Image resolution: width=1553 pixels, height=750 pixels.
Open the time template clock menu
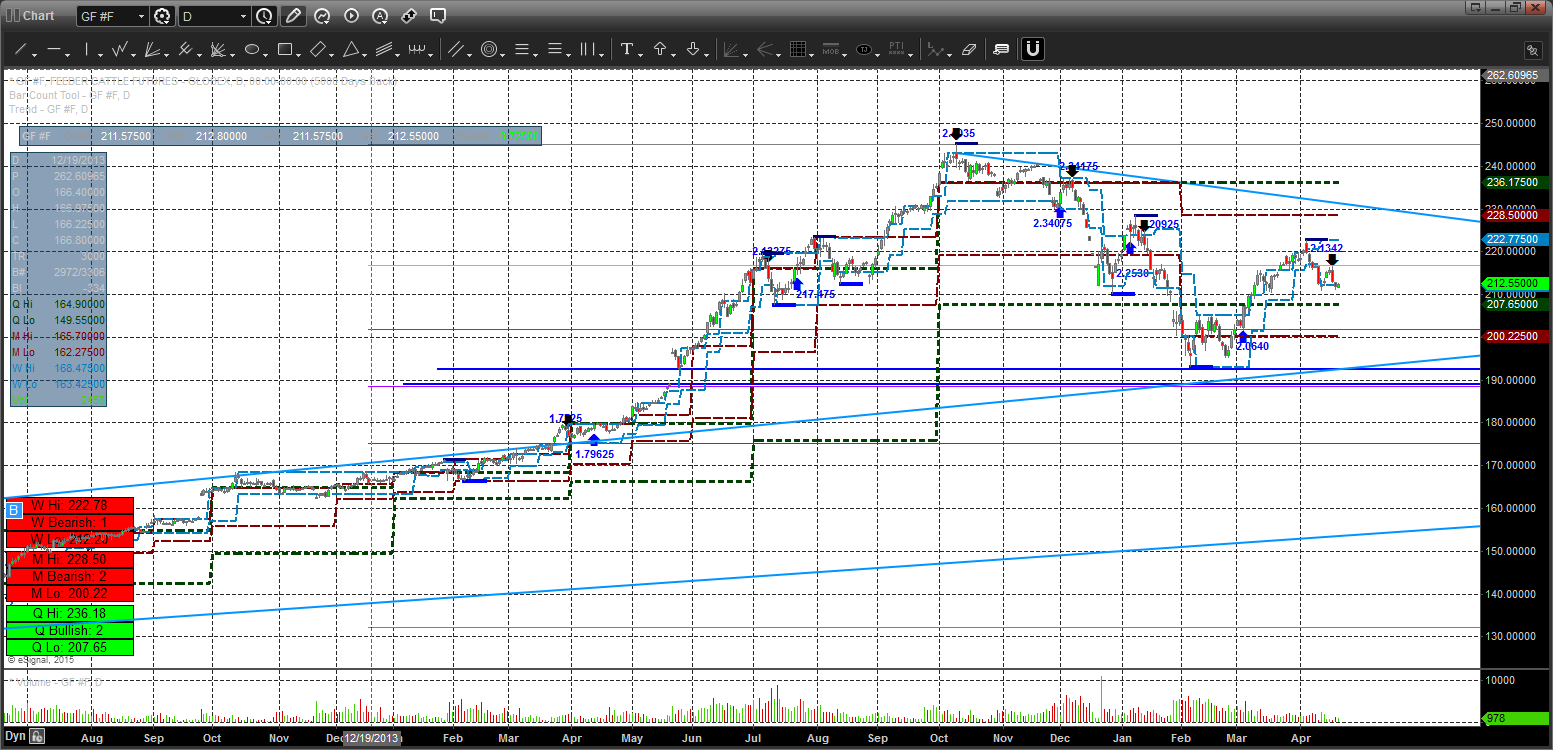coord(264,16)
